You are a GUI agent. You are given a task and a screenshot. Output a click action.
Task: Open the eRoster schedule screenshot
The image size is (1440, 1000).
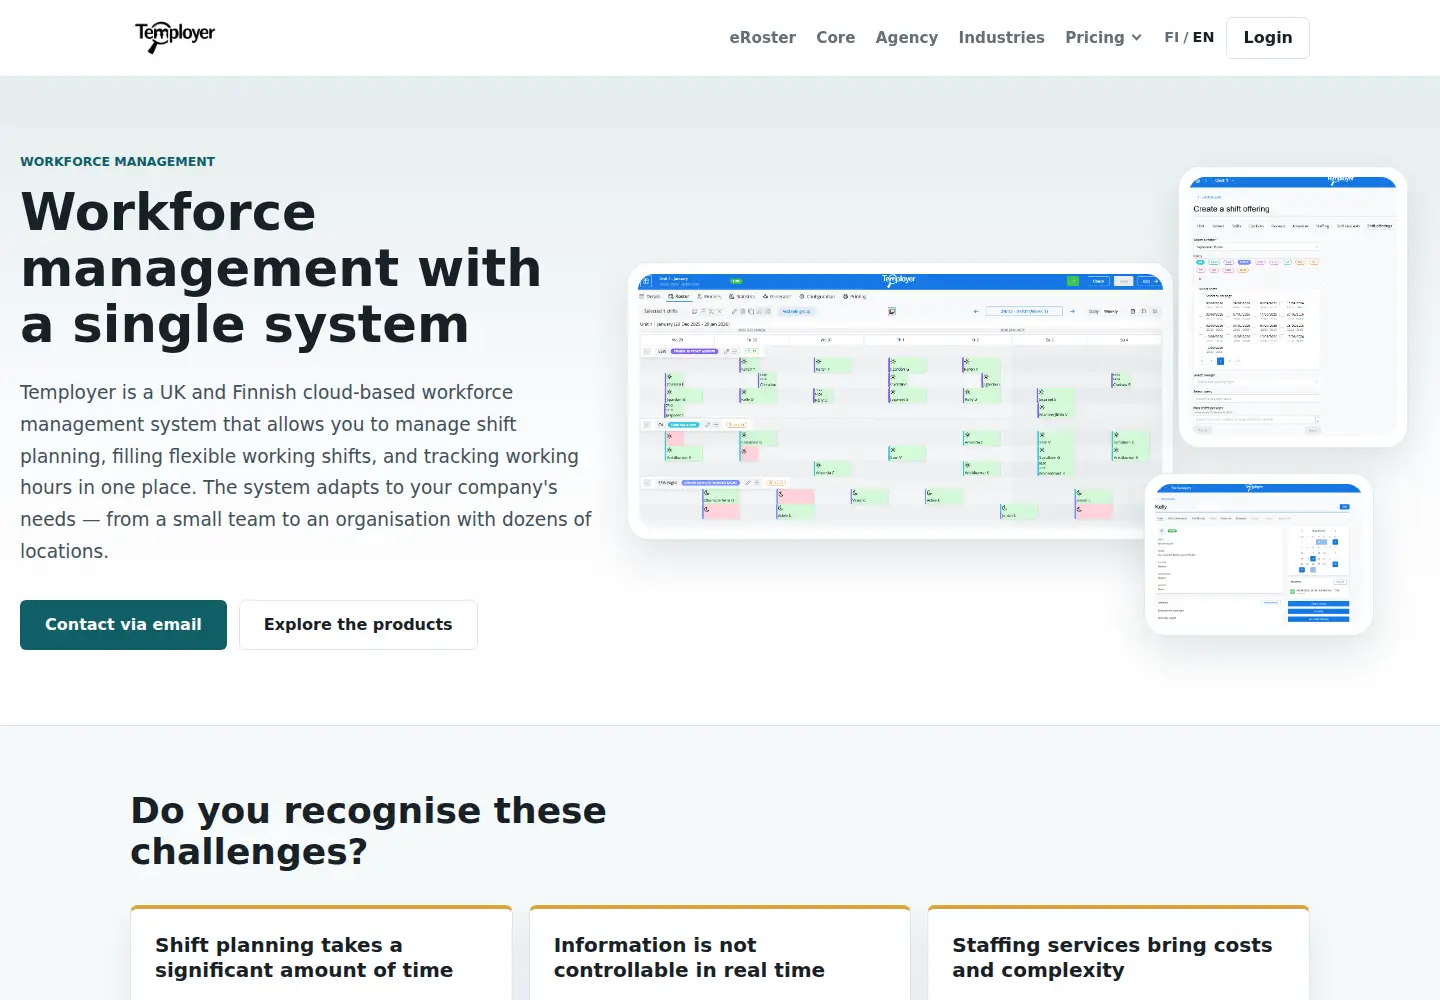pos(900,401)
